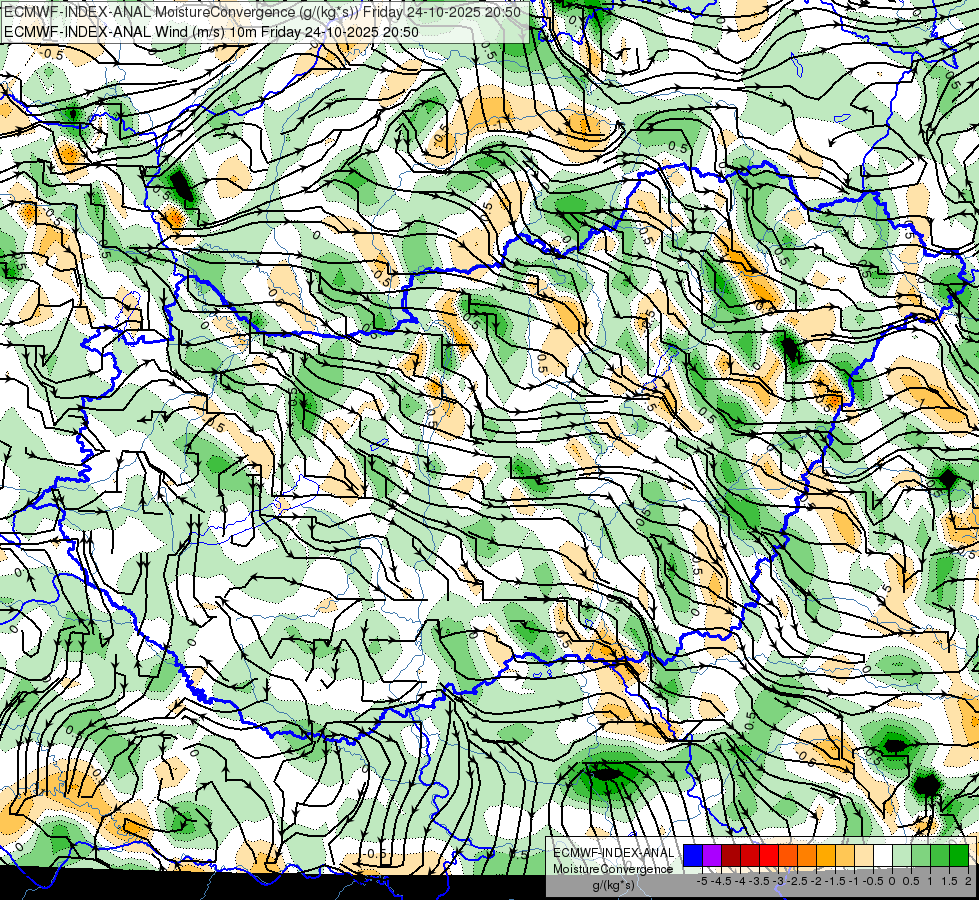Click legend swatch between 1 and 1.5
The width and height of the screenshot is (979, 900).
pyautogui.click(x=940, y=855)
